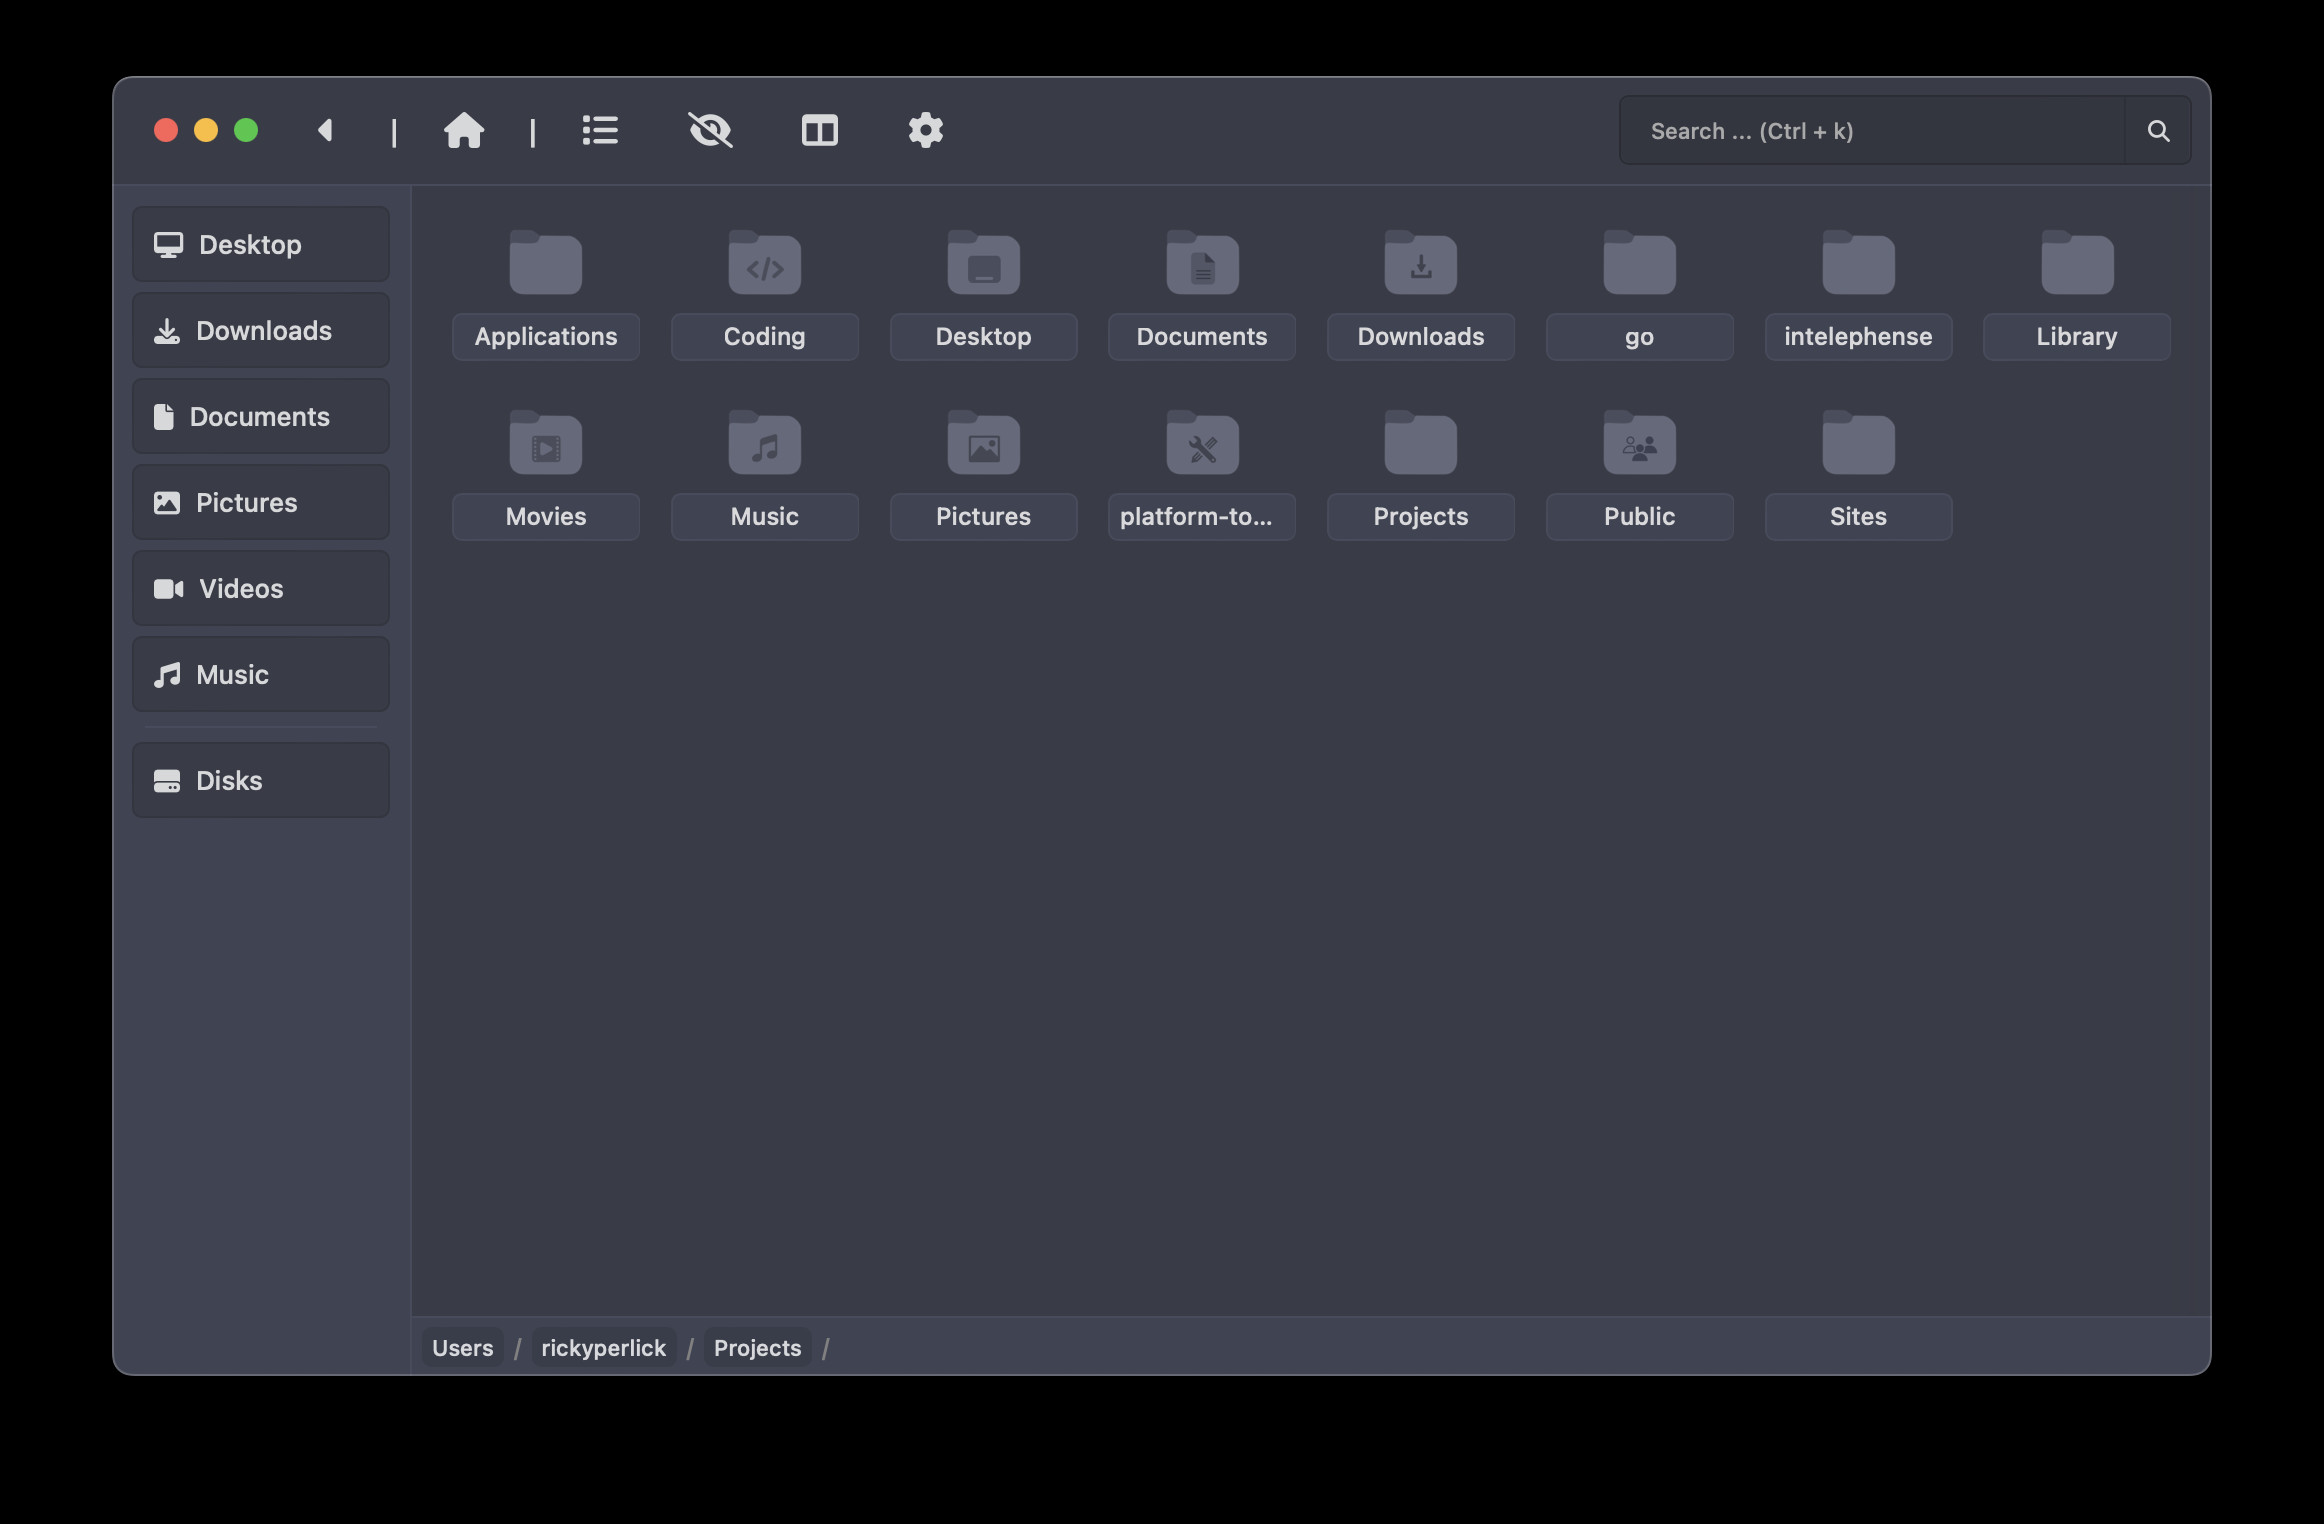Toggle hidden files eye icon
The image size is (2324, 1524).
pyautogui.click(x=710, y=131)
